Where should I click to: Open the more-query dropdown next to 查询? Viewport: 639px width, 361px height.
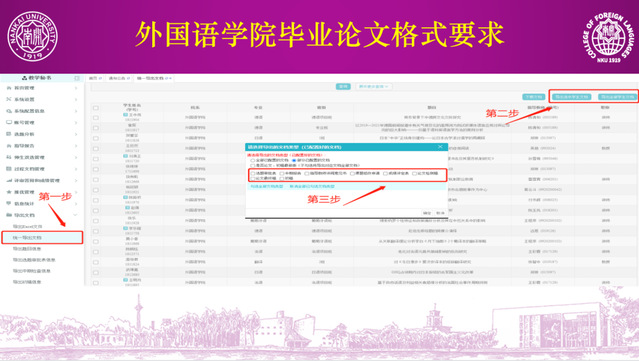[374, 86]
